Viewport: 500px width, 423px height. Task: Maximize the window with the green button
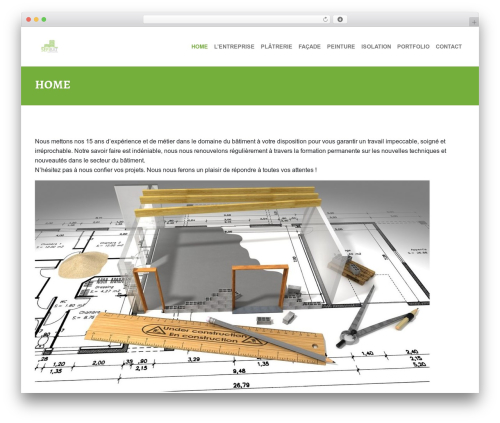pyautogui.click(x=44, y=19)
